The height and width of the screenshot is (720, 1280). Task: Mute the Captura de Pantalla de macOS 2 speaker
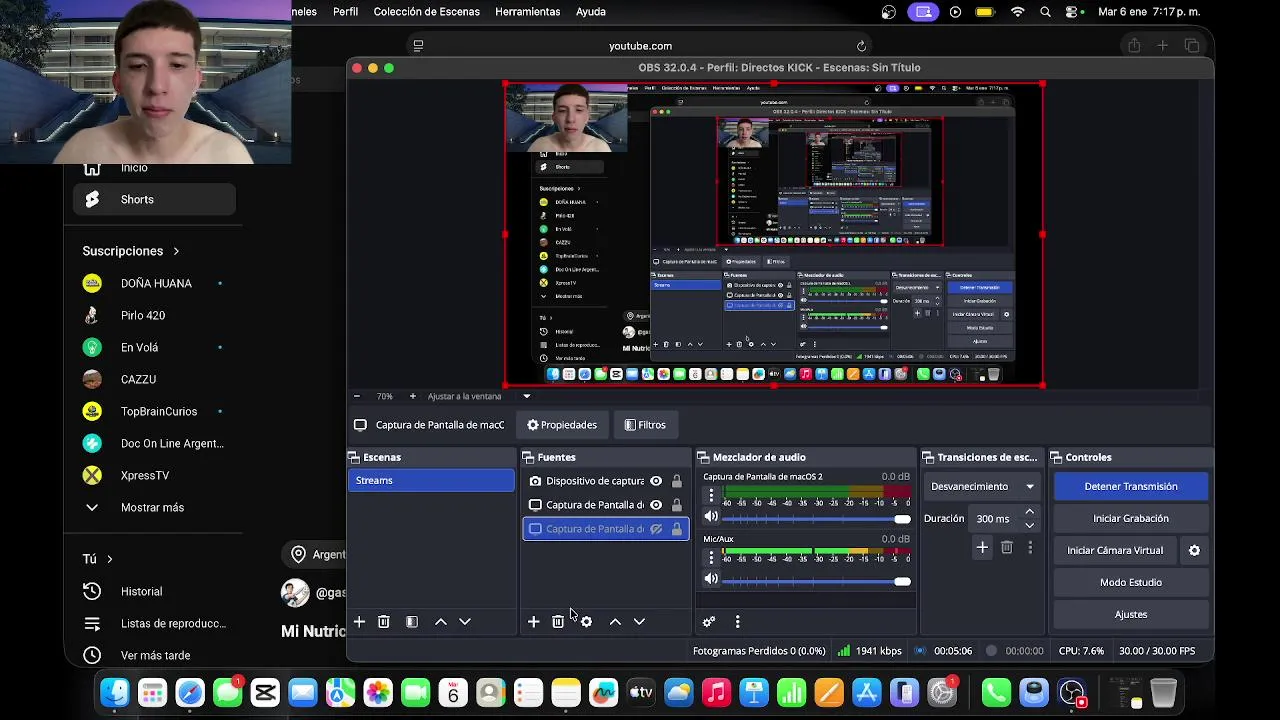click(711, 517)
